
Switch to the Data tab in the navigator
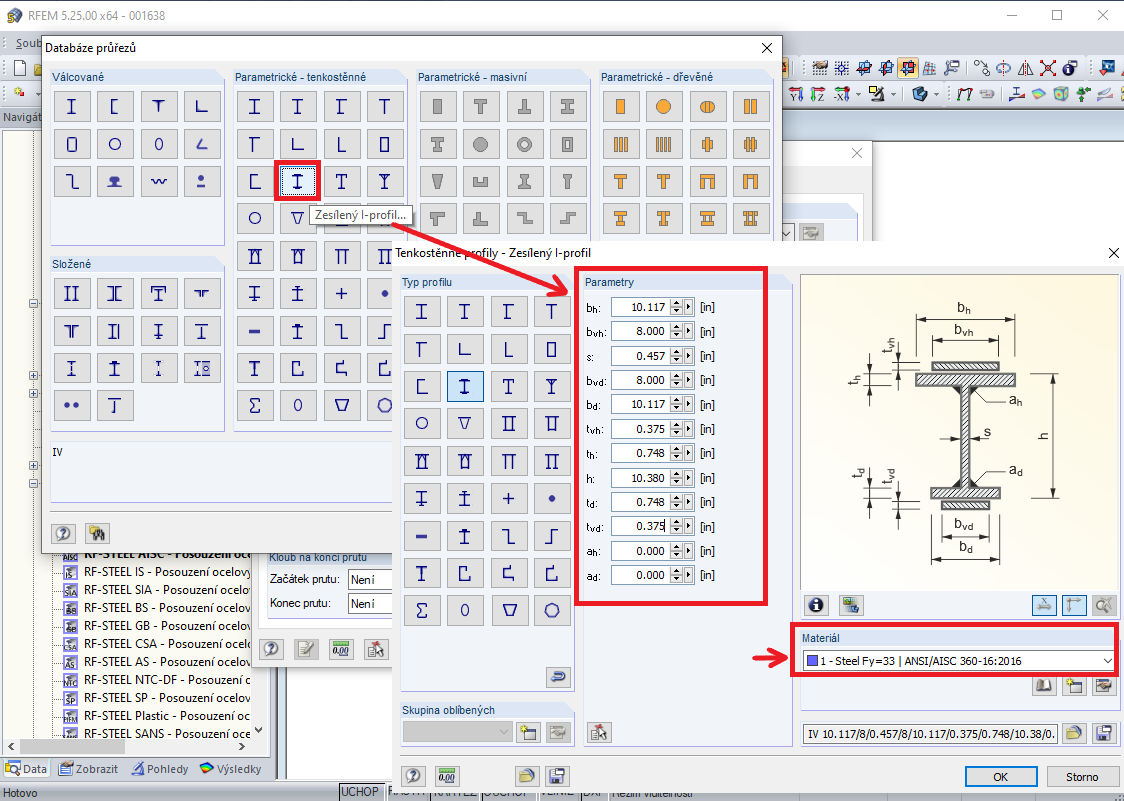click(27, 769)
